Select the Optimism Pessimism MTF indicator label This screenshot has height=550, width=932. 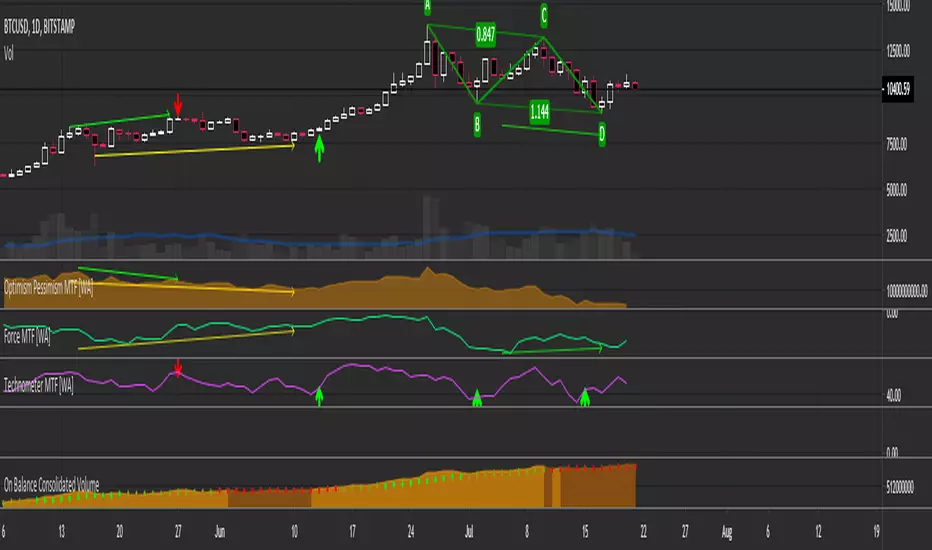click(49, 288)
